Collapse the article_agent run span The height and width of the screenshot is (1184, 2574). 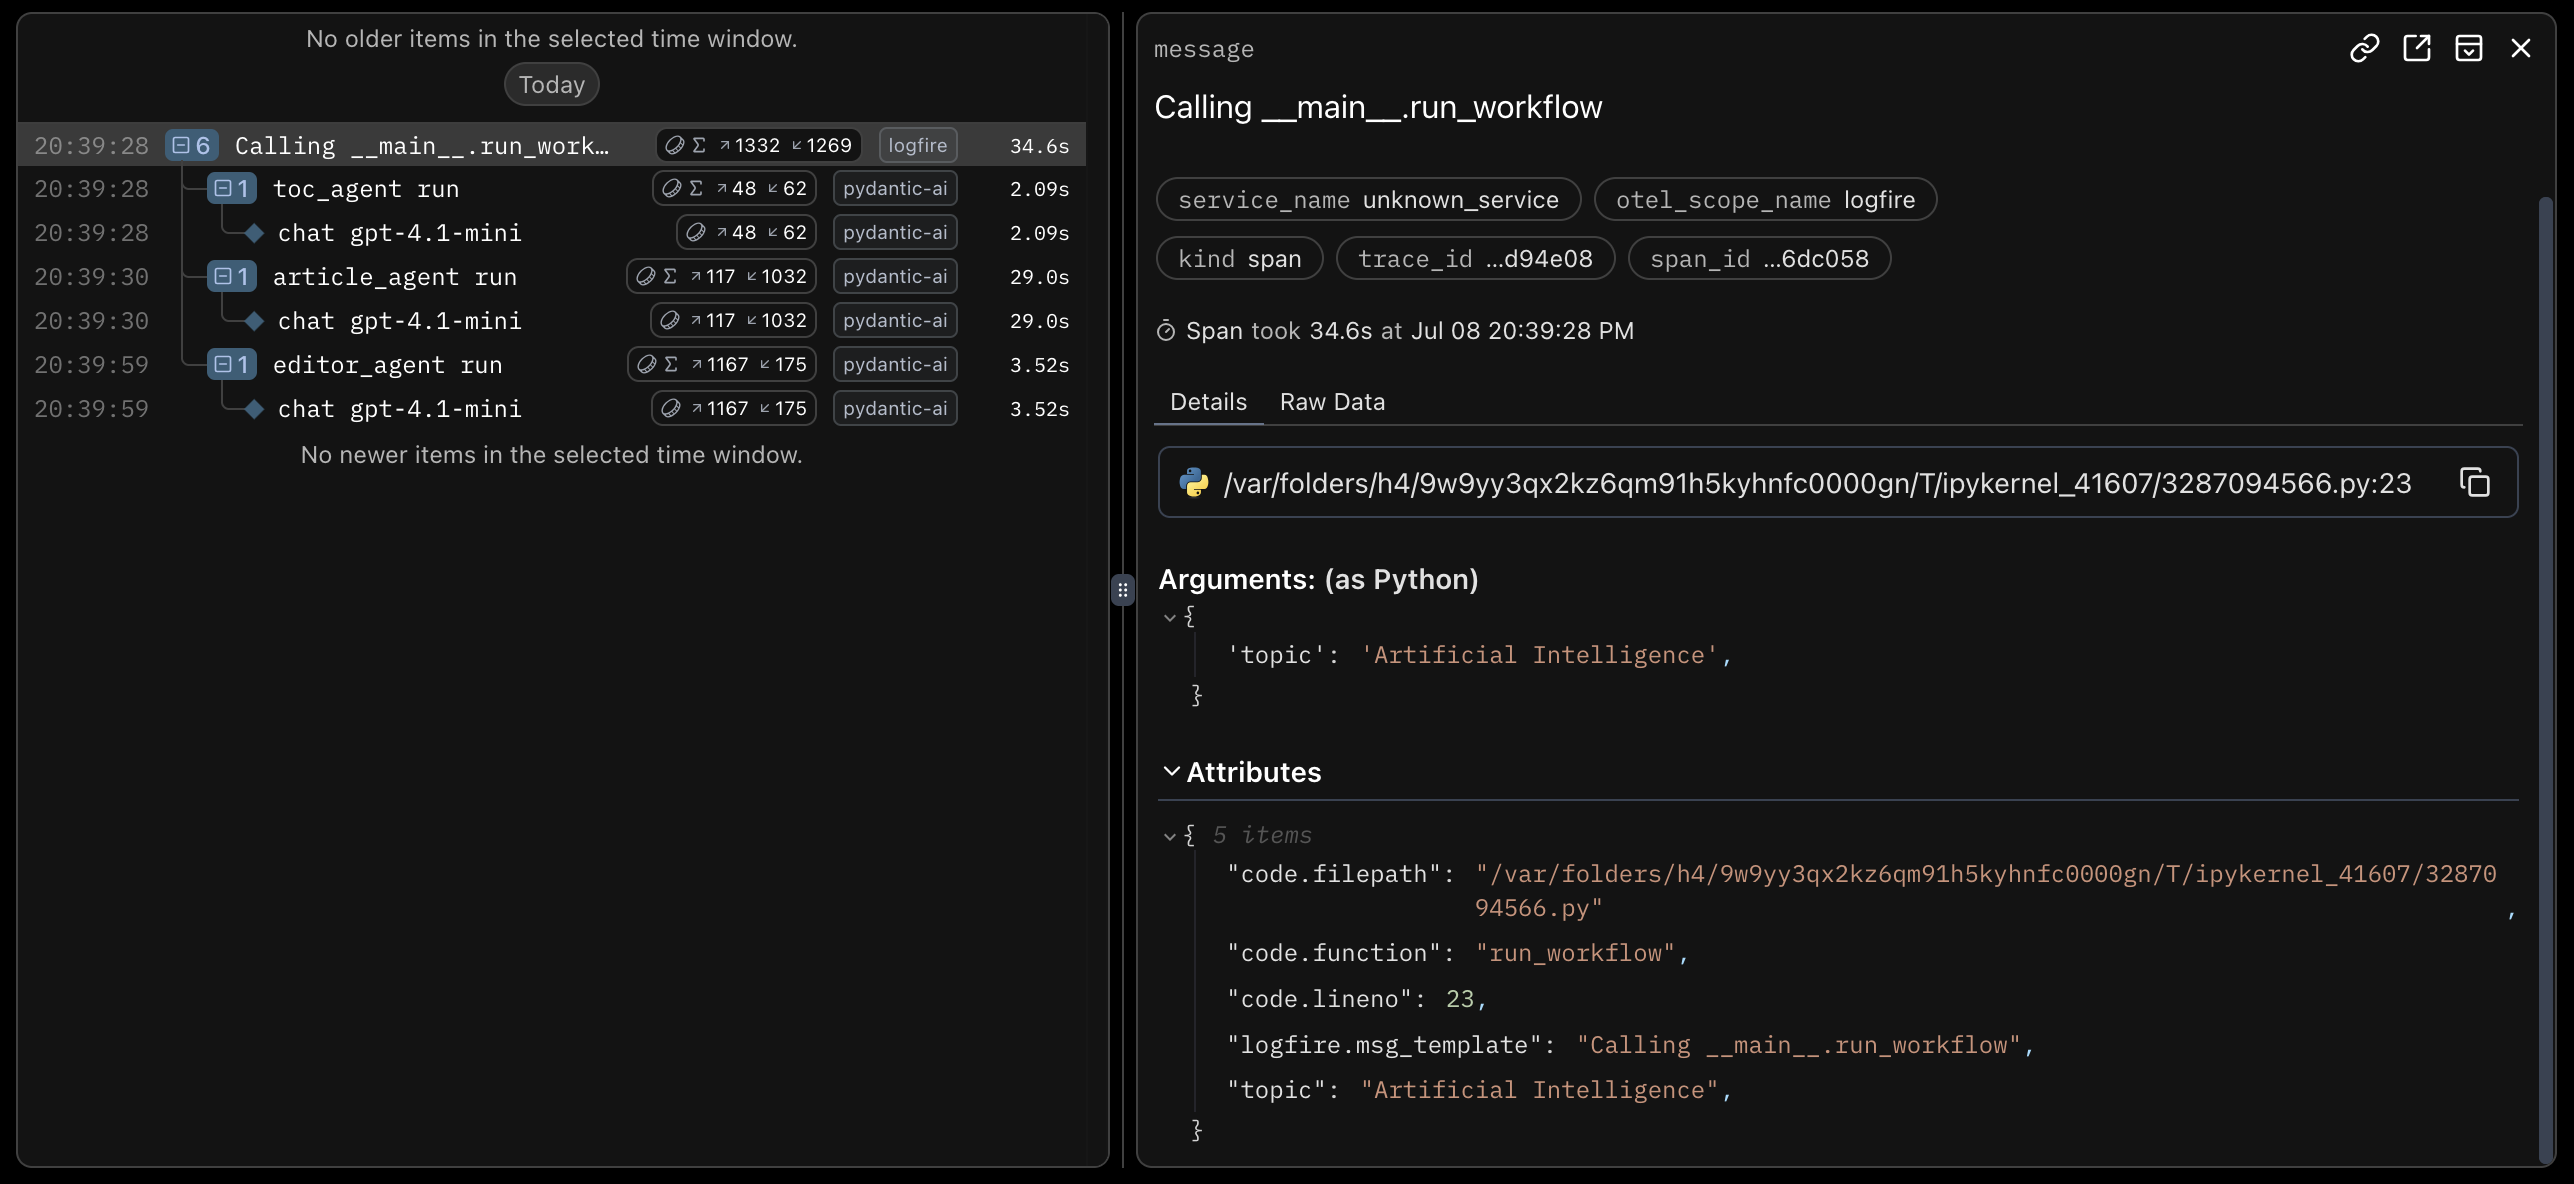coord(232,277)
